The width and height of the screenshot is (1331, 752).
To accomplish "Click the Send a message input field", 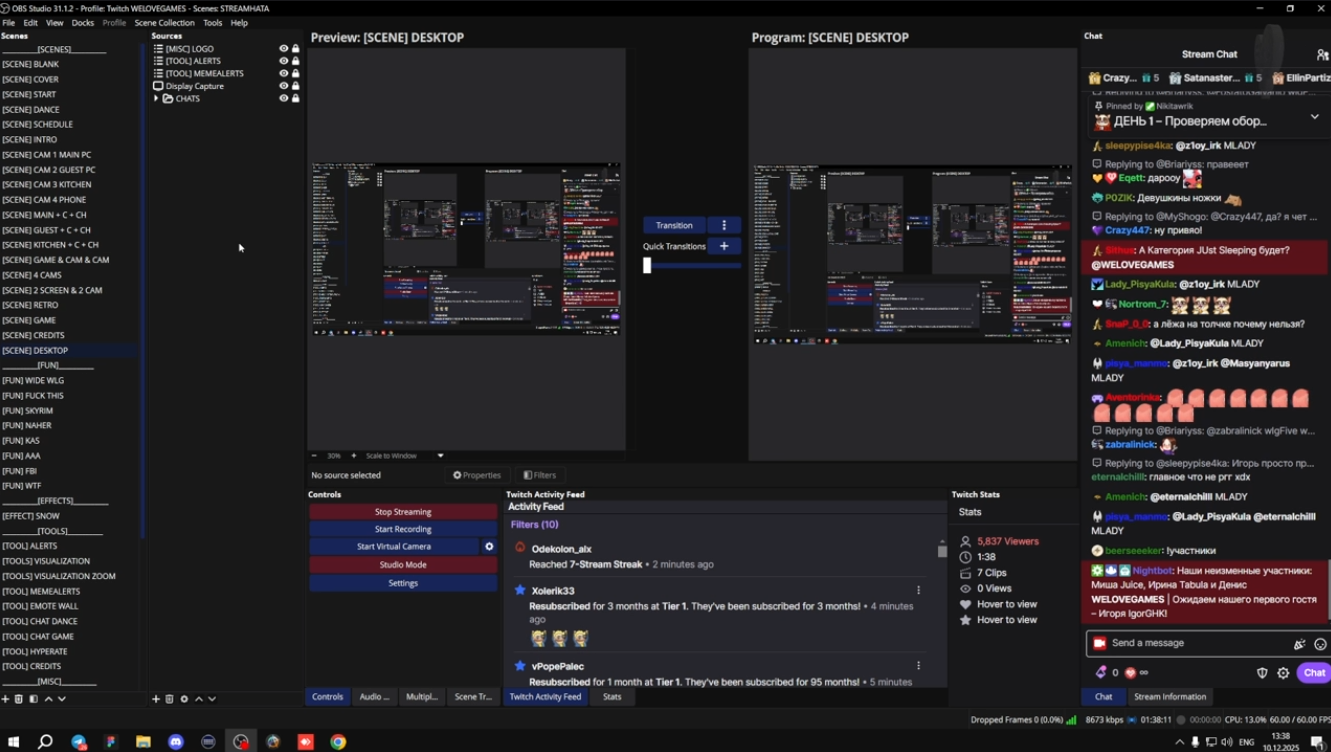I will tap(1197, 643).
